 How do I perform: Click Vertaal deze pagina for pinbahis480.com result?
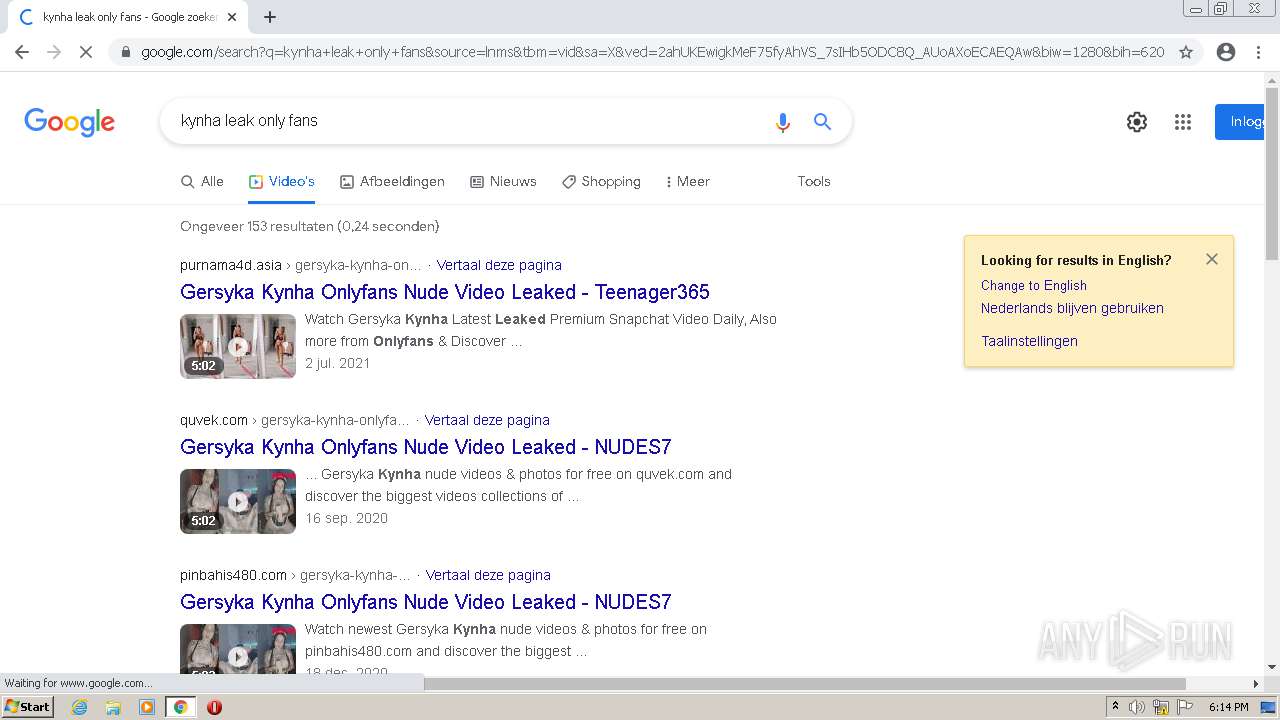pyautogui.click(x=488, y=575)
